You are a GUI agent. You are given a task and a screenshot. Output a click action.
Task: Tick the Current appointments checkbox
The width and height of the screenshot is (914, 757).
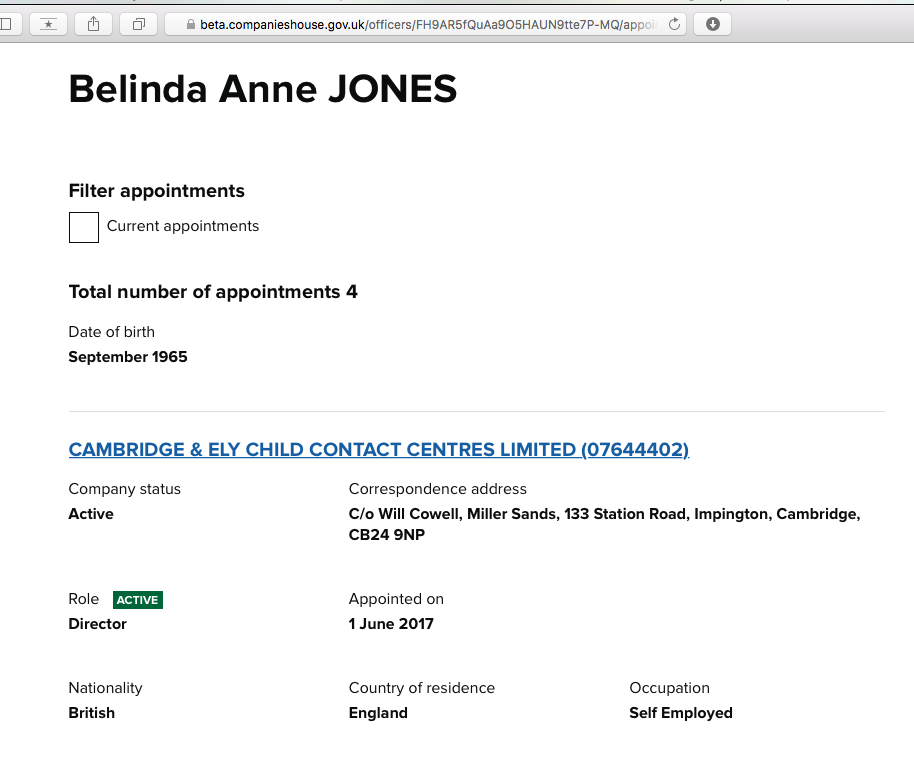(84, 227)
